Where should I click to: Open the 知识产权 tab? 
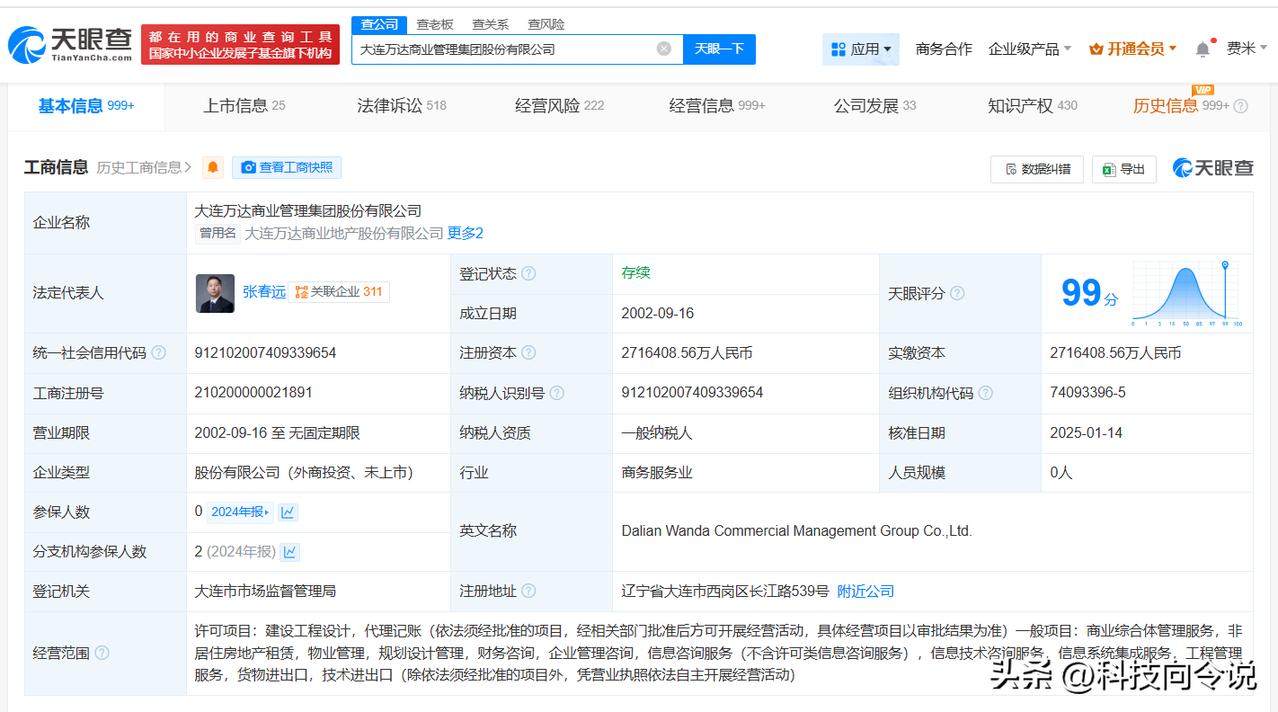click(1033, 106)
